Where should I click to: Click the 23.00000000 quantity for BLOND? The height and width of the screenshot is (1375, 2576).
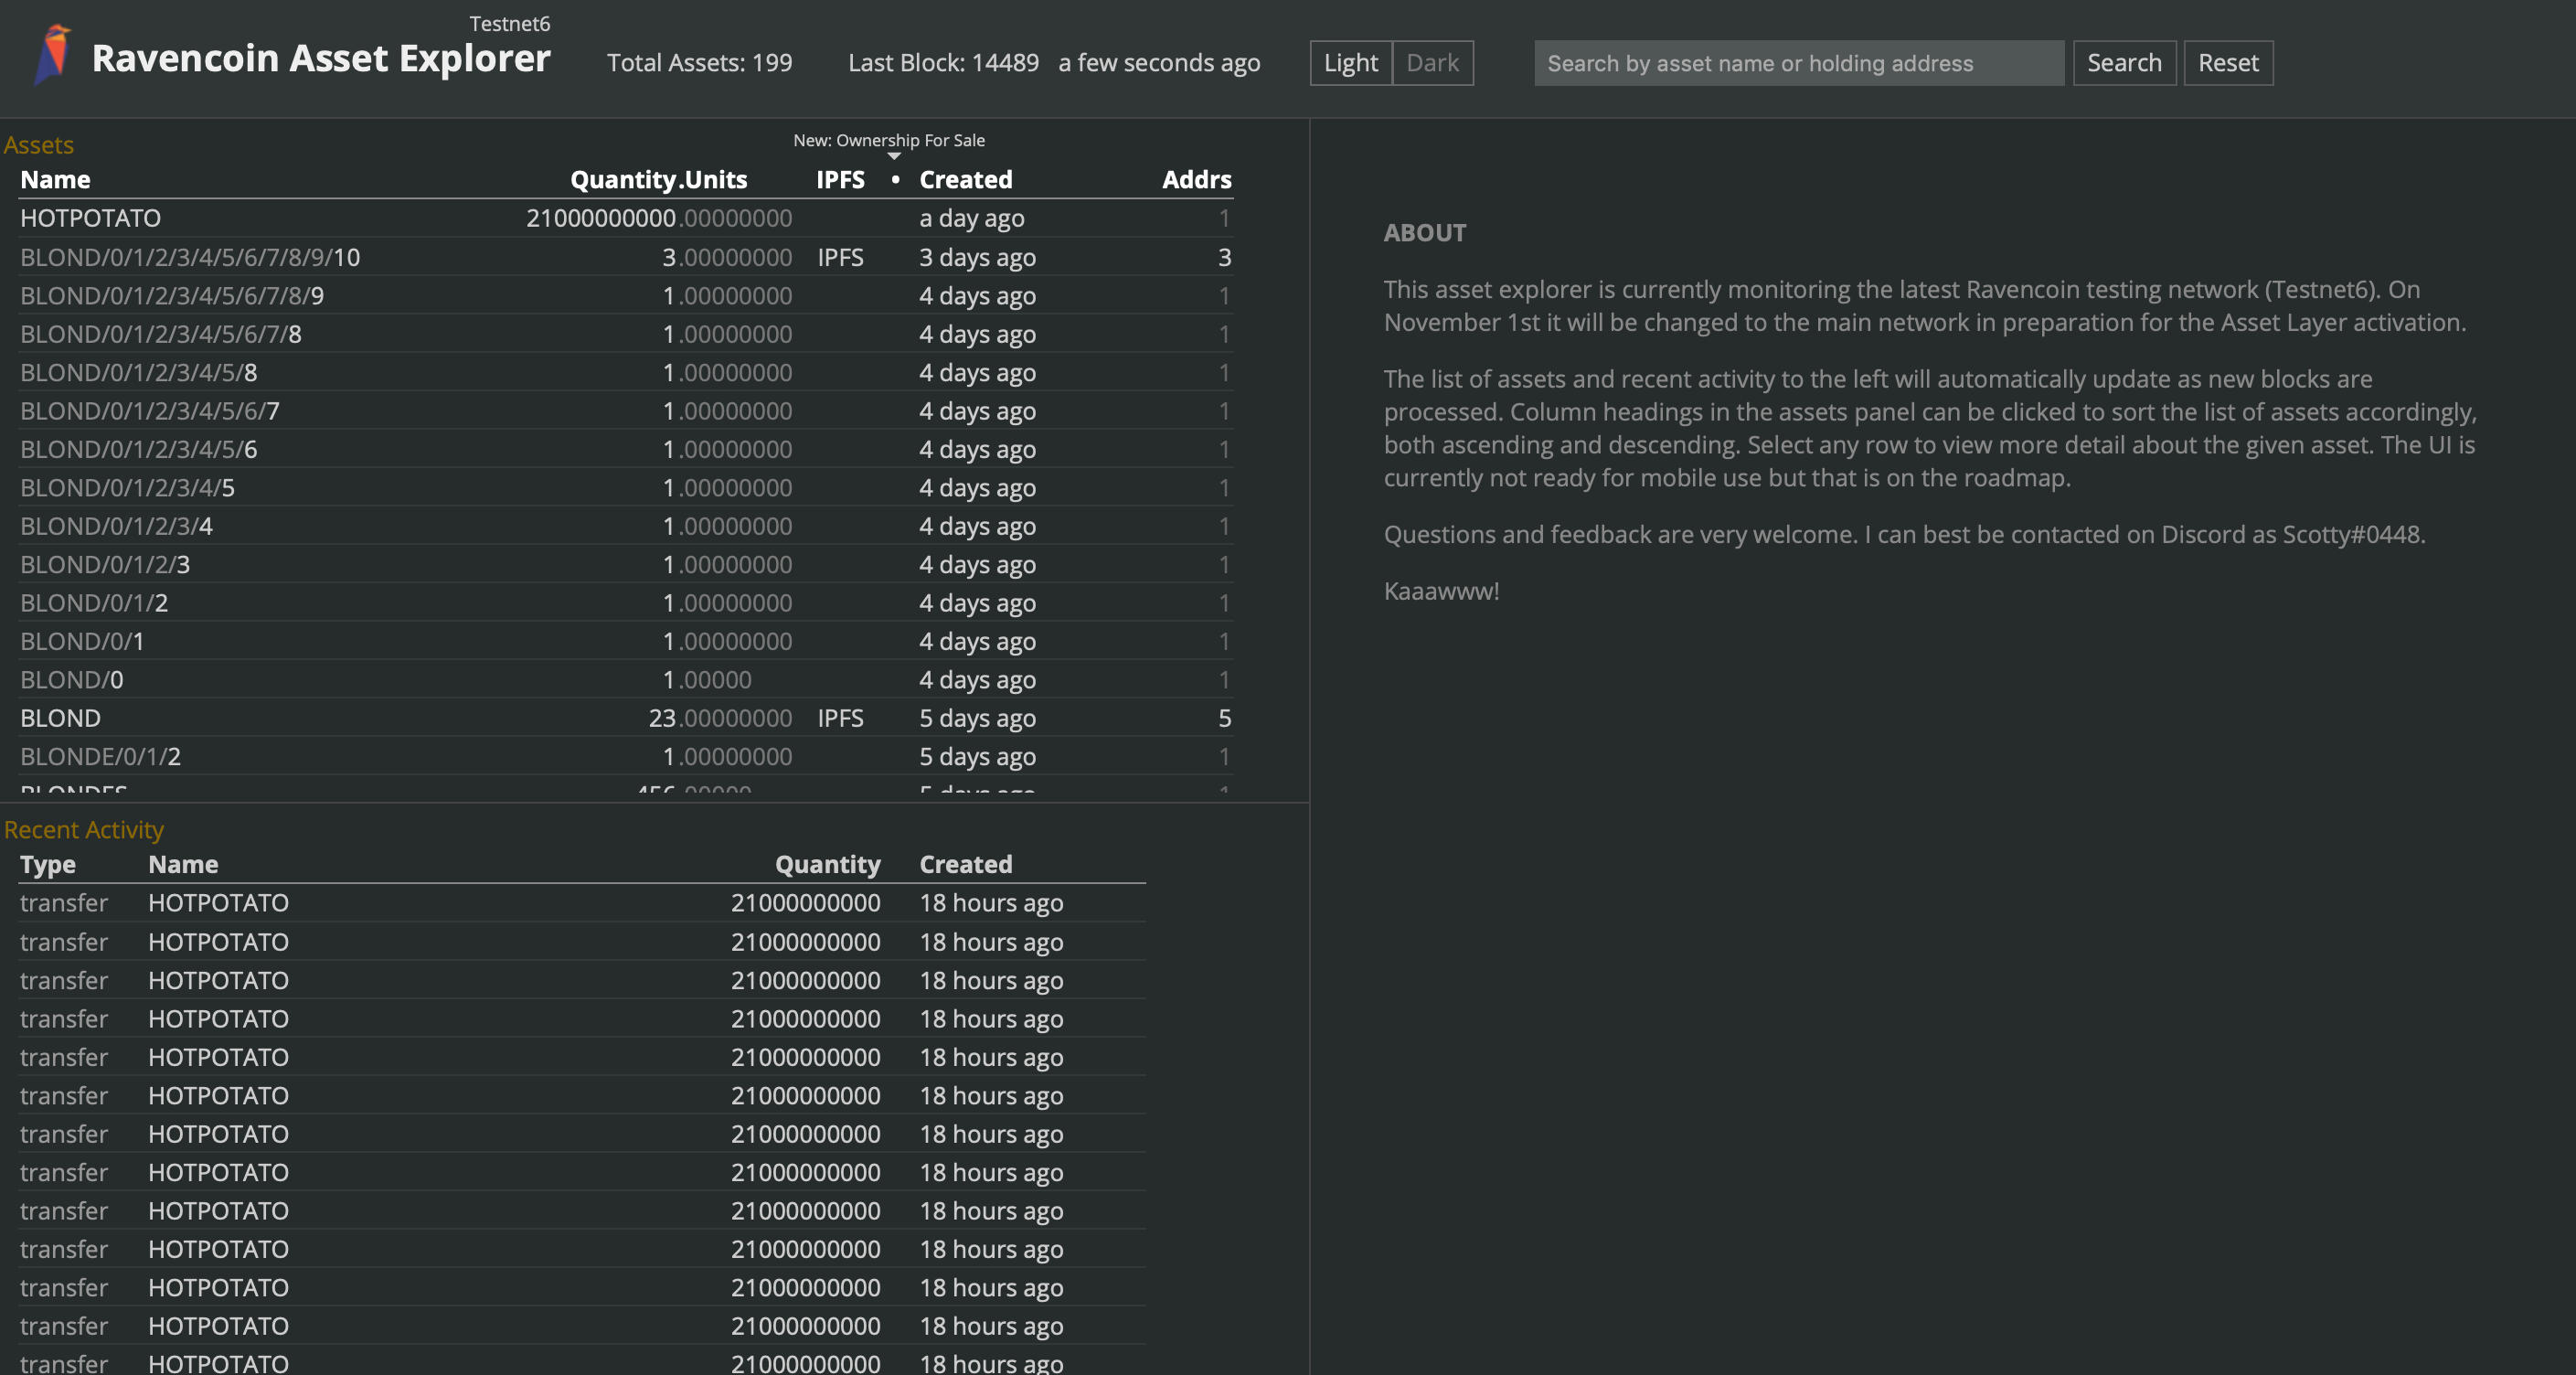[720, 718]
